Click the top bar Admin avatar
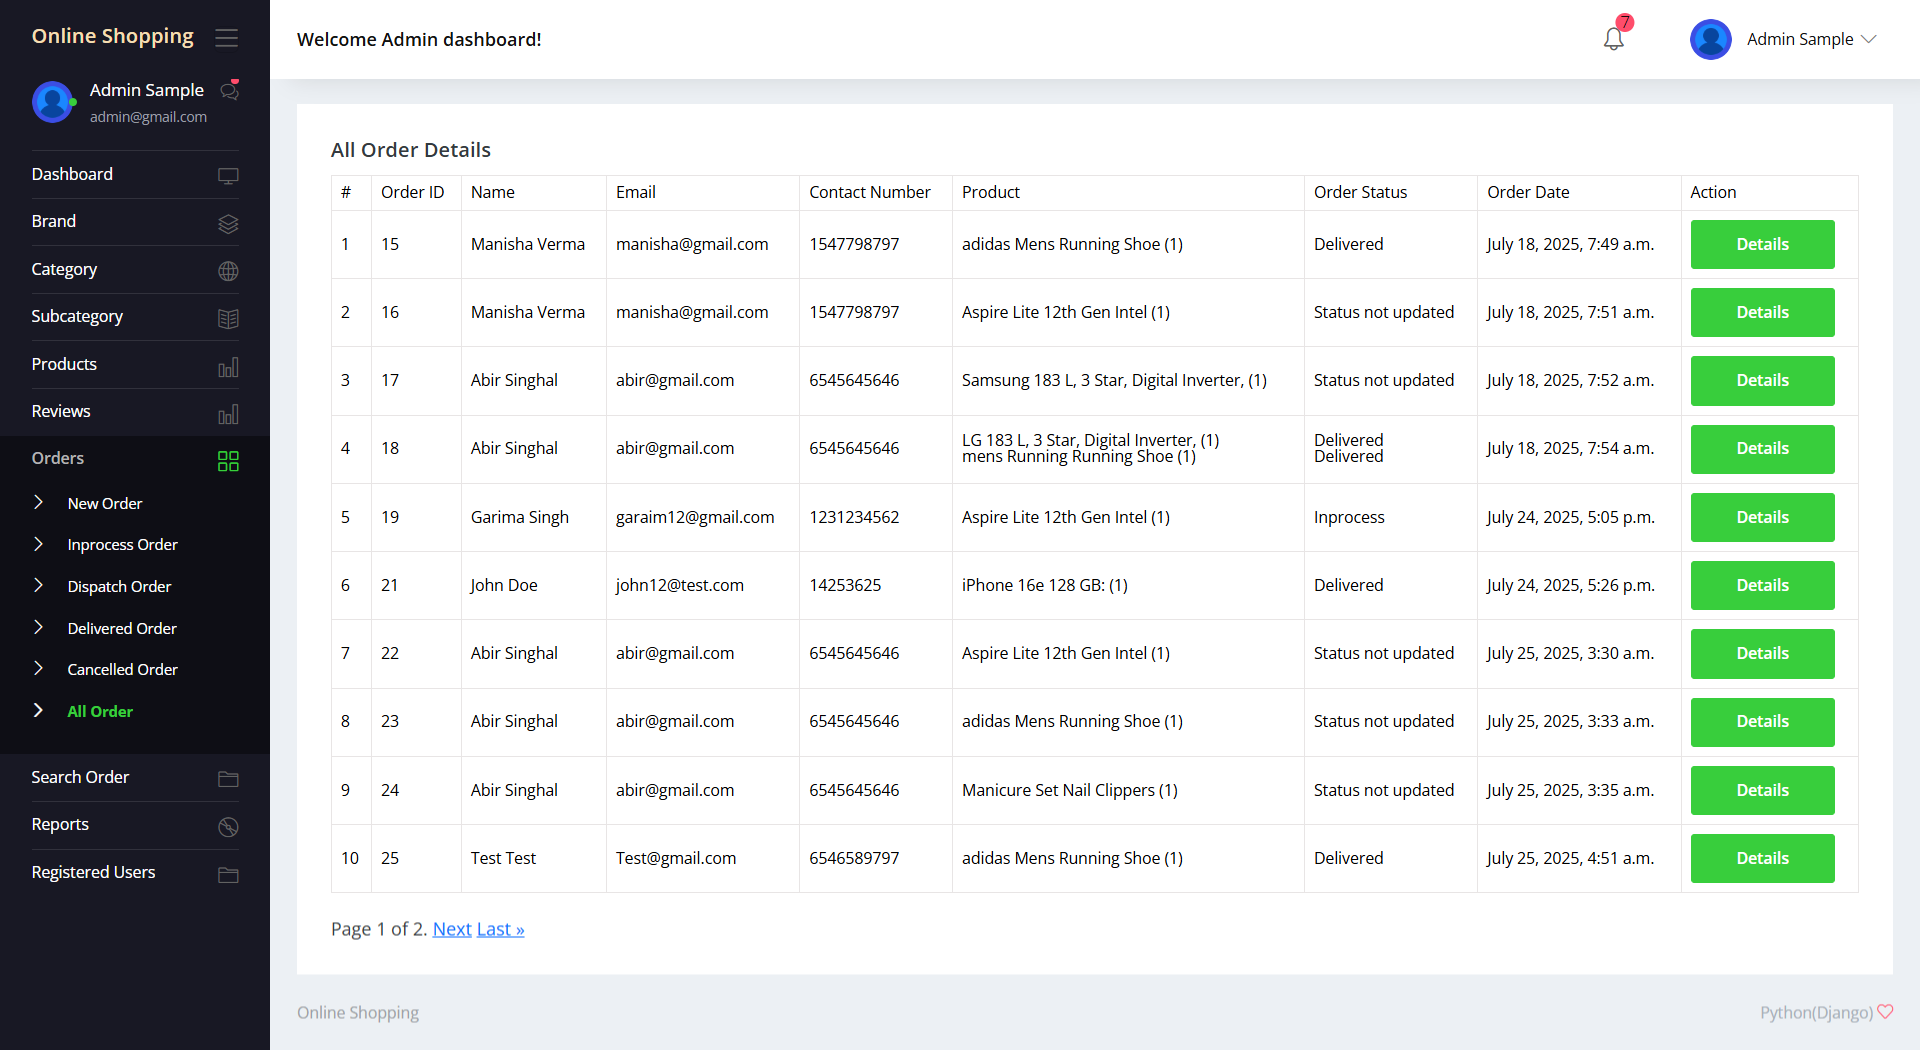Image resolution: width=1920 pixels, height=1051 pixels. (x=1710, y=39)
